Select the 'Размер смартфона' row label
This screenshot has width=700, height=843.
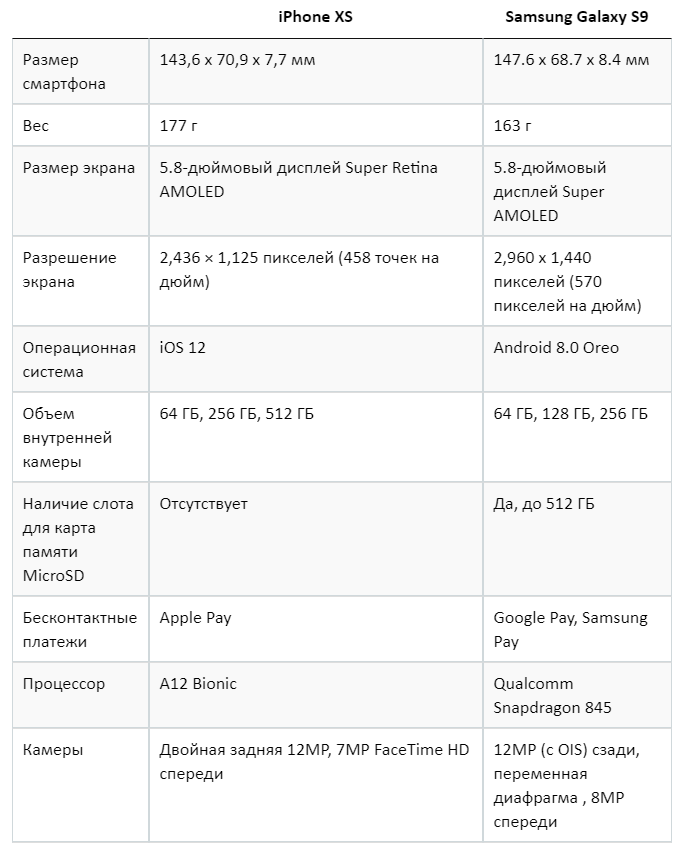point(64,72)
